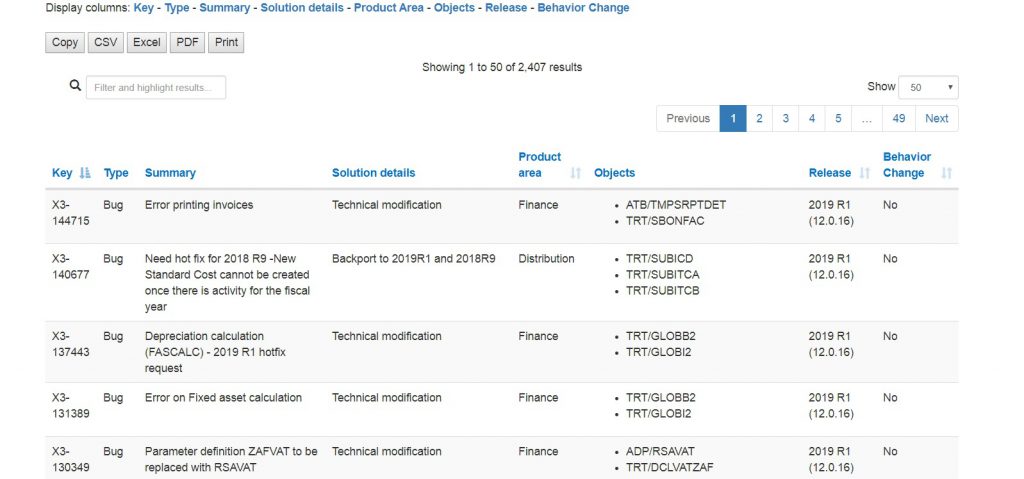Click the PDF export button
The width and height of the screenshot is (1024, 479).
(186, 42)
